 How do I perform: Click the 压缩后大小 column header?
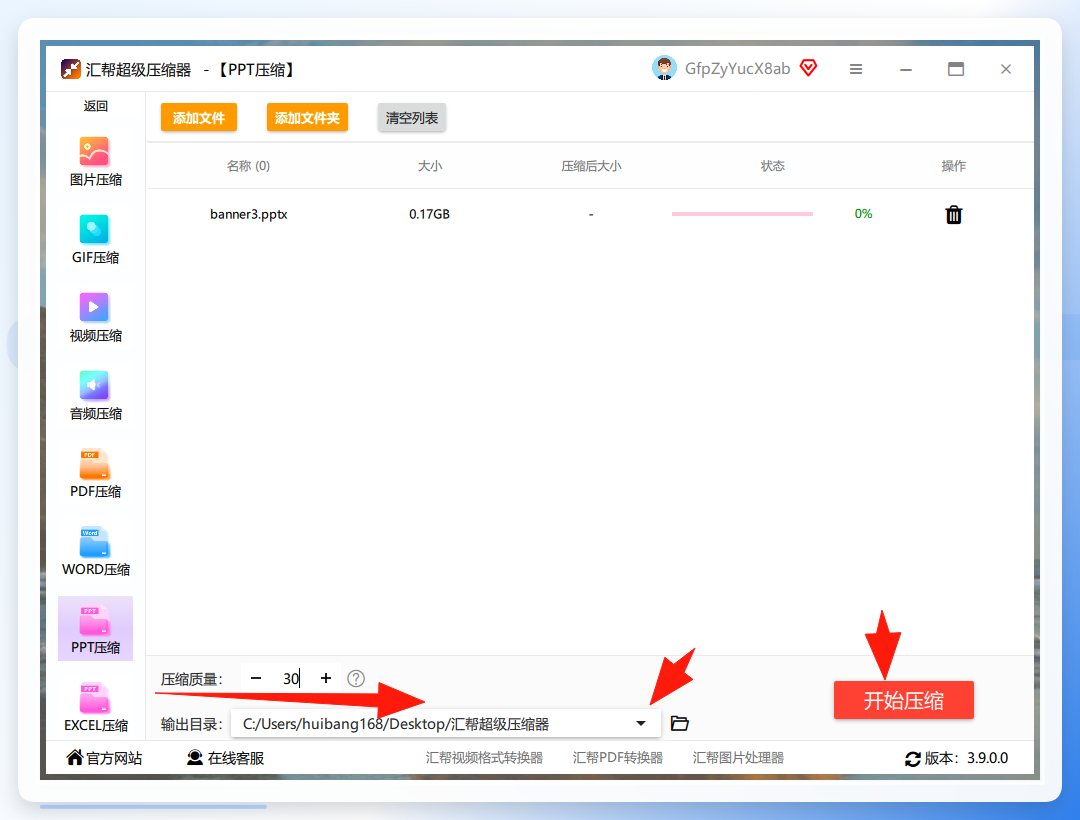point(591,166)
